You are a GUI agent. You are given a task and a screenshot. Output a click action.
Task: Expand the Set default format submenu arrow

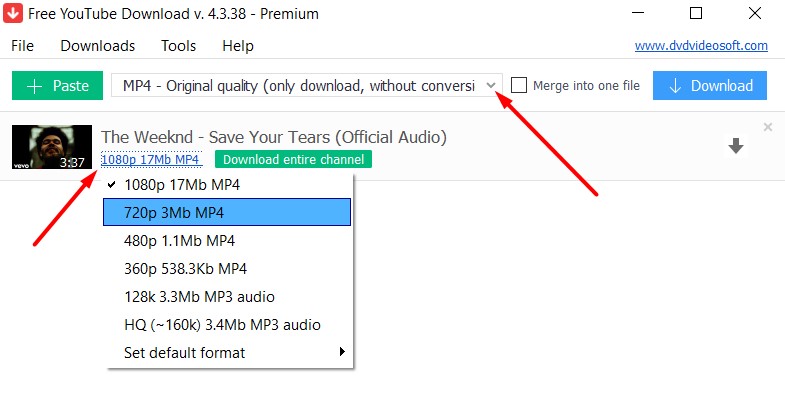coord(342,351)
